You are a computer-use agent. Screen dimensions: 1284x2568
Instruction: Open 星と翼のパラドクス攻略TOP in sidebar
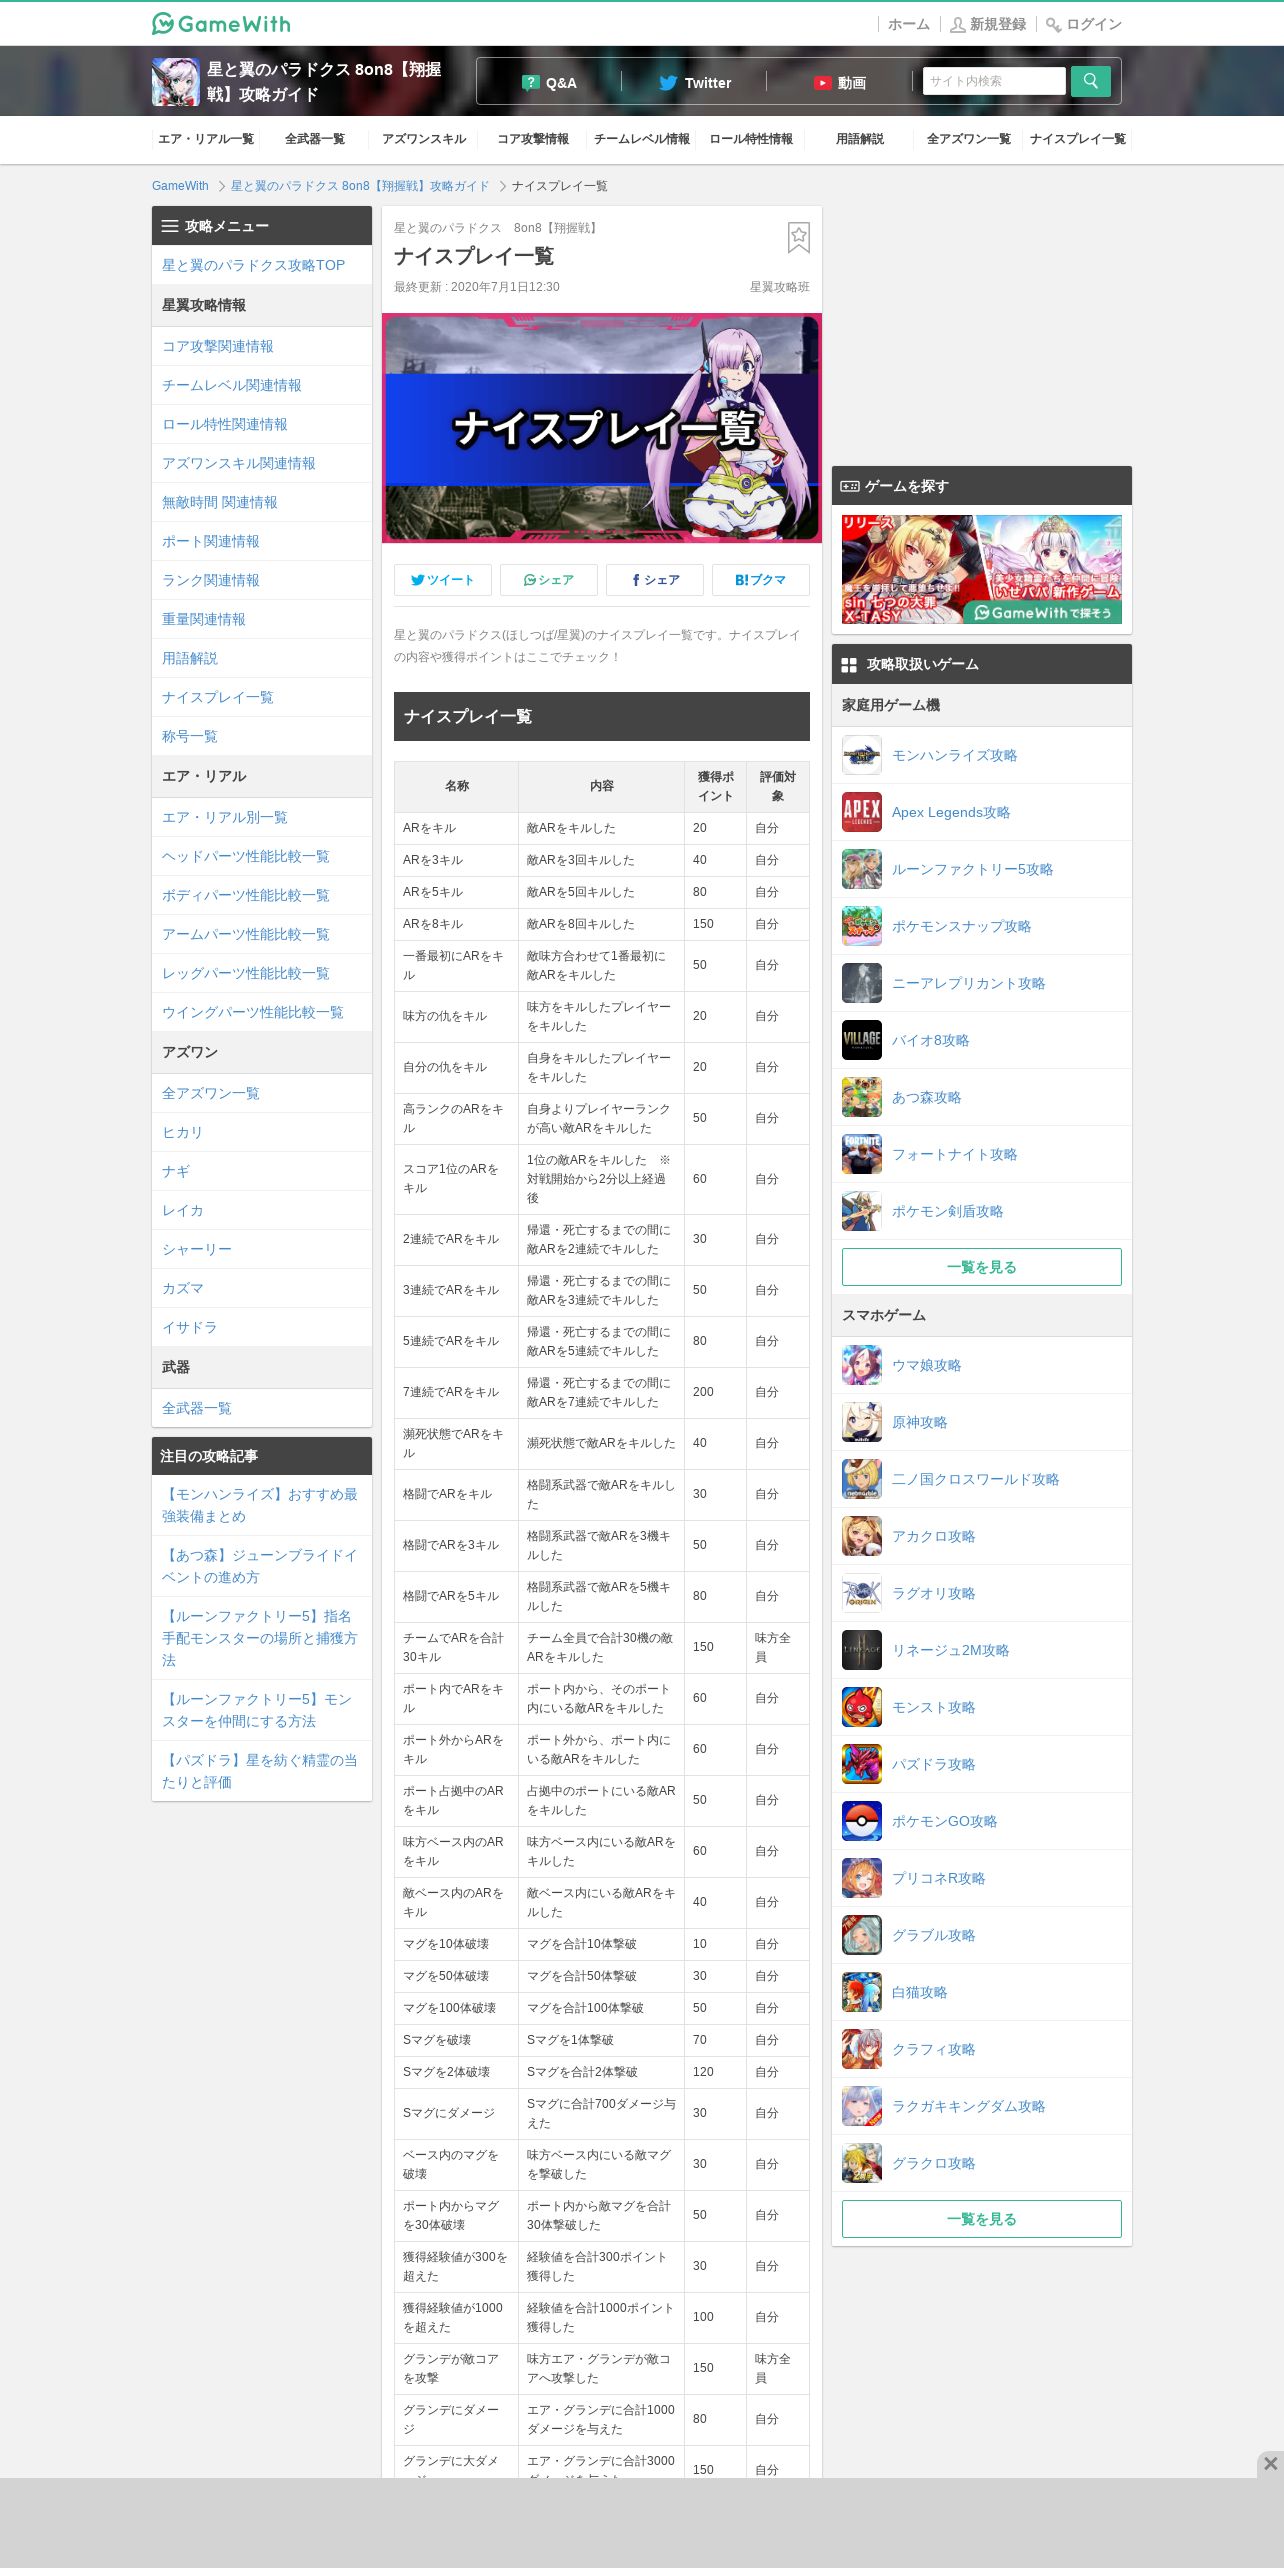point(262,265)
